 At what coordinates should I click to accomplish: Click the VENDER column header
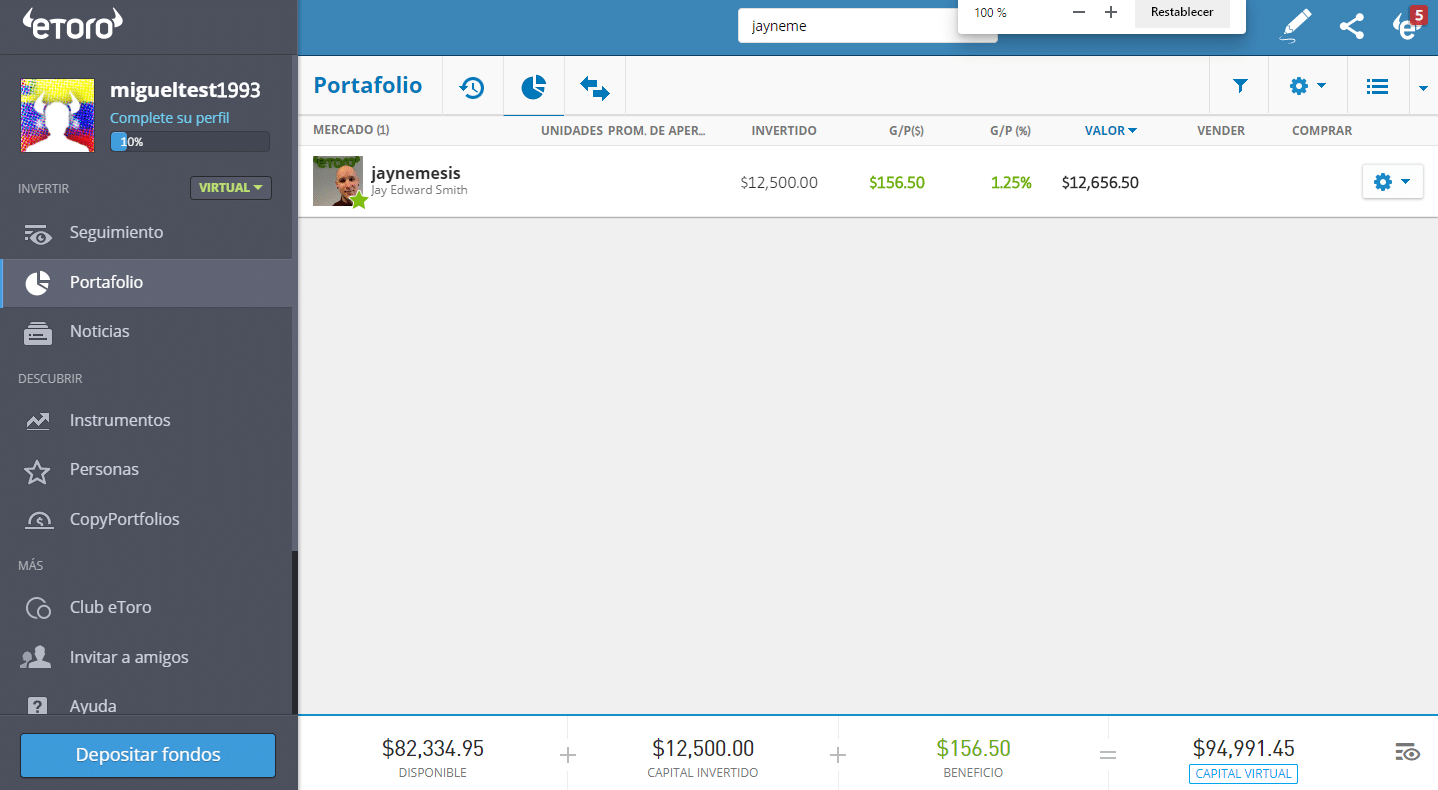(x=1221, y=130)
